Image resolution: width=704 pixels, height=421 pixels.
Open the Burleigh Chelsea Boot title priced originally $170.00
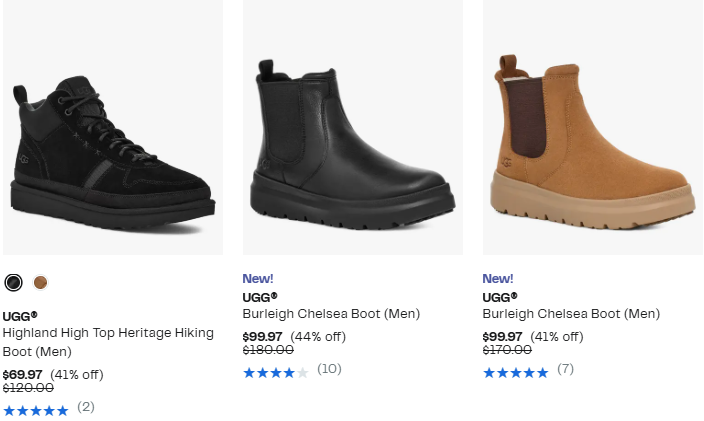pos(571,314)
